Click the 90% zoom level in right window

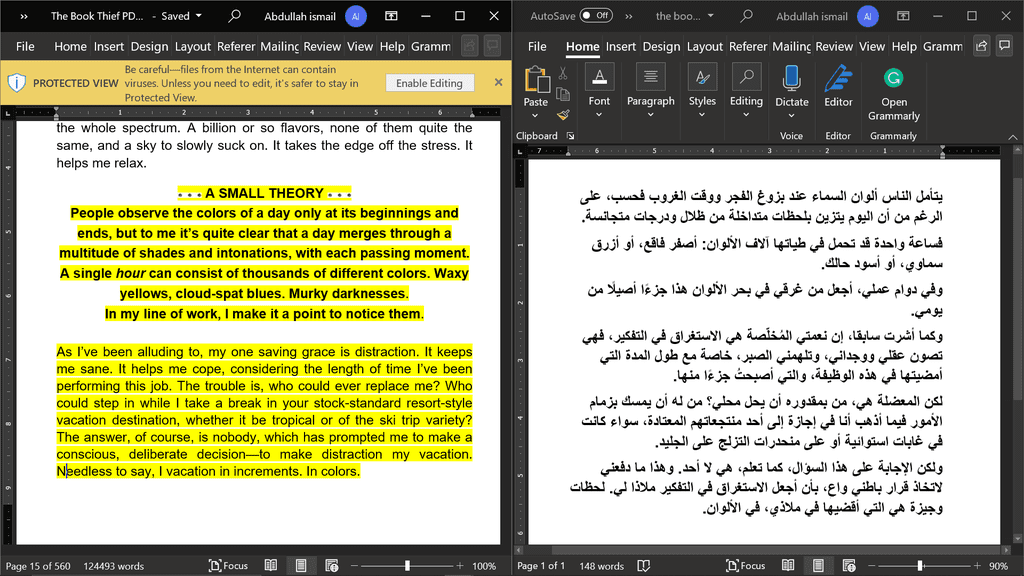(998, 566)
